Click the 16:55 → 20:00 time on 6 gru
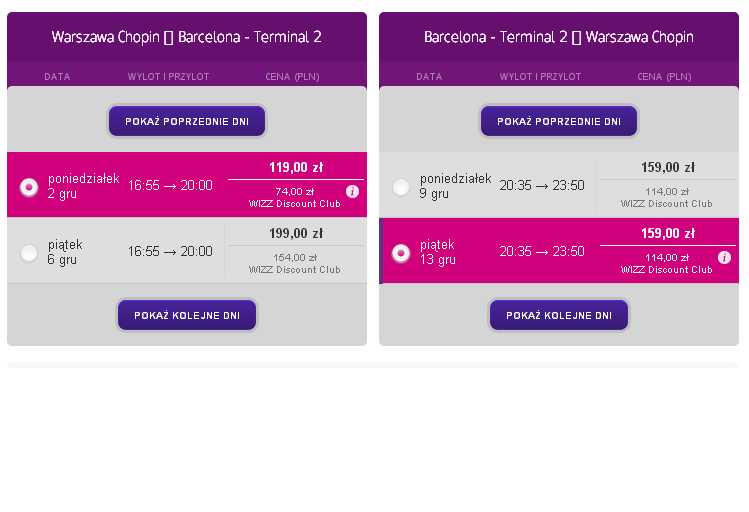 [170, 251]
